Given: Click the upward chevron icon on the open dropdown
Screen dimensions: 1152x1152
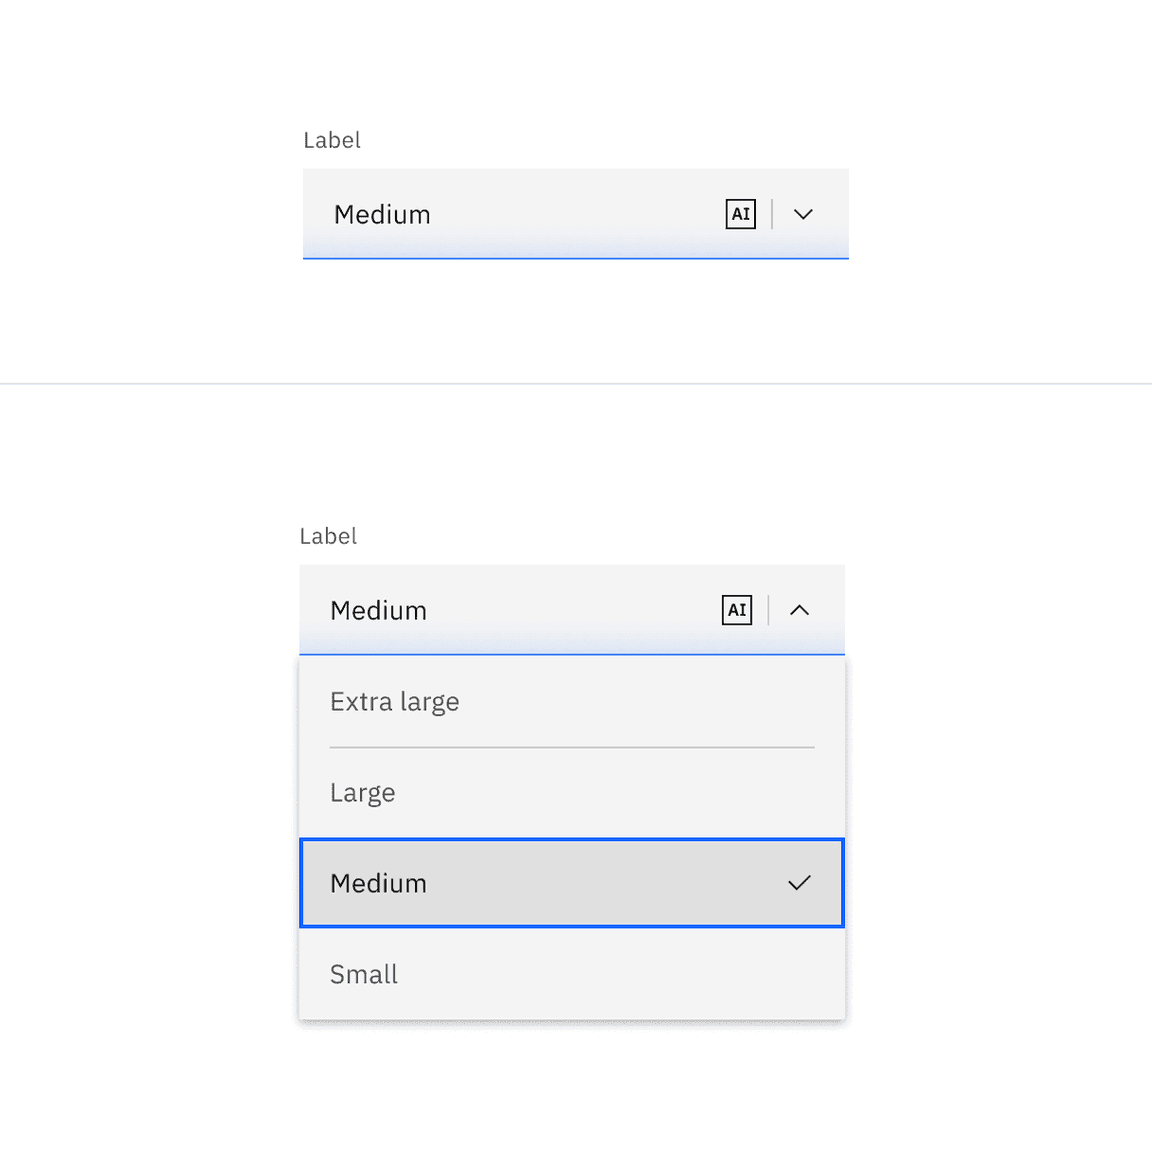Looking at the screenshot, I should pos(799,610).
